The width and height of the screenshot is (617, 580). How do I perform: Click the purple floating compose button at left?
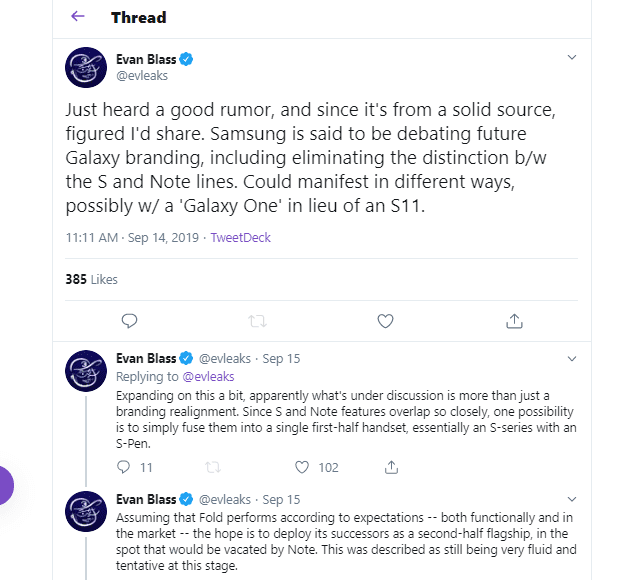click(x=4, y=486)
